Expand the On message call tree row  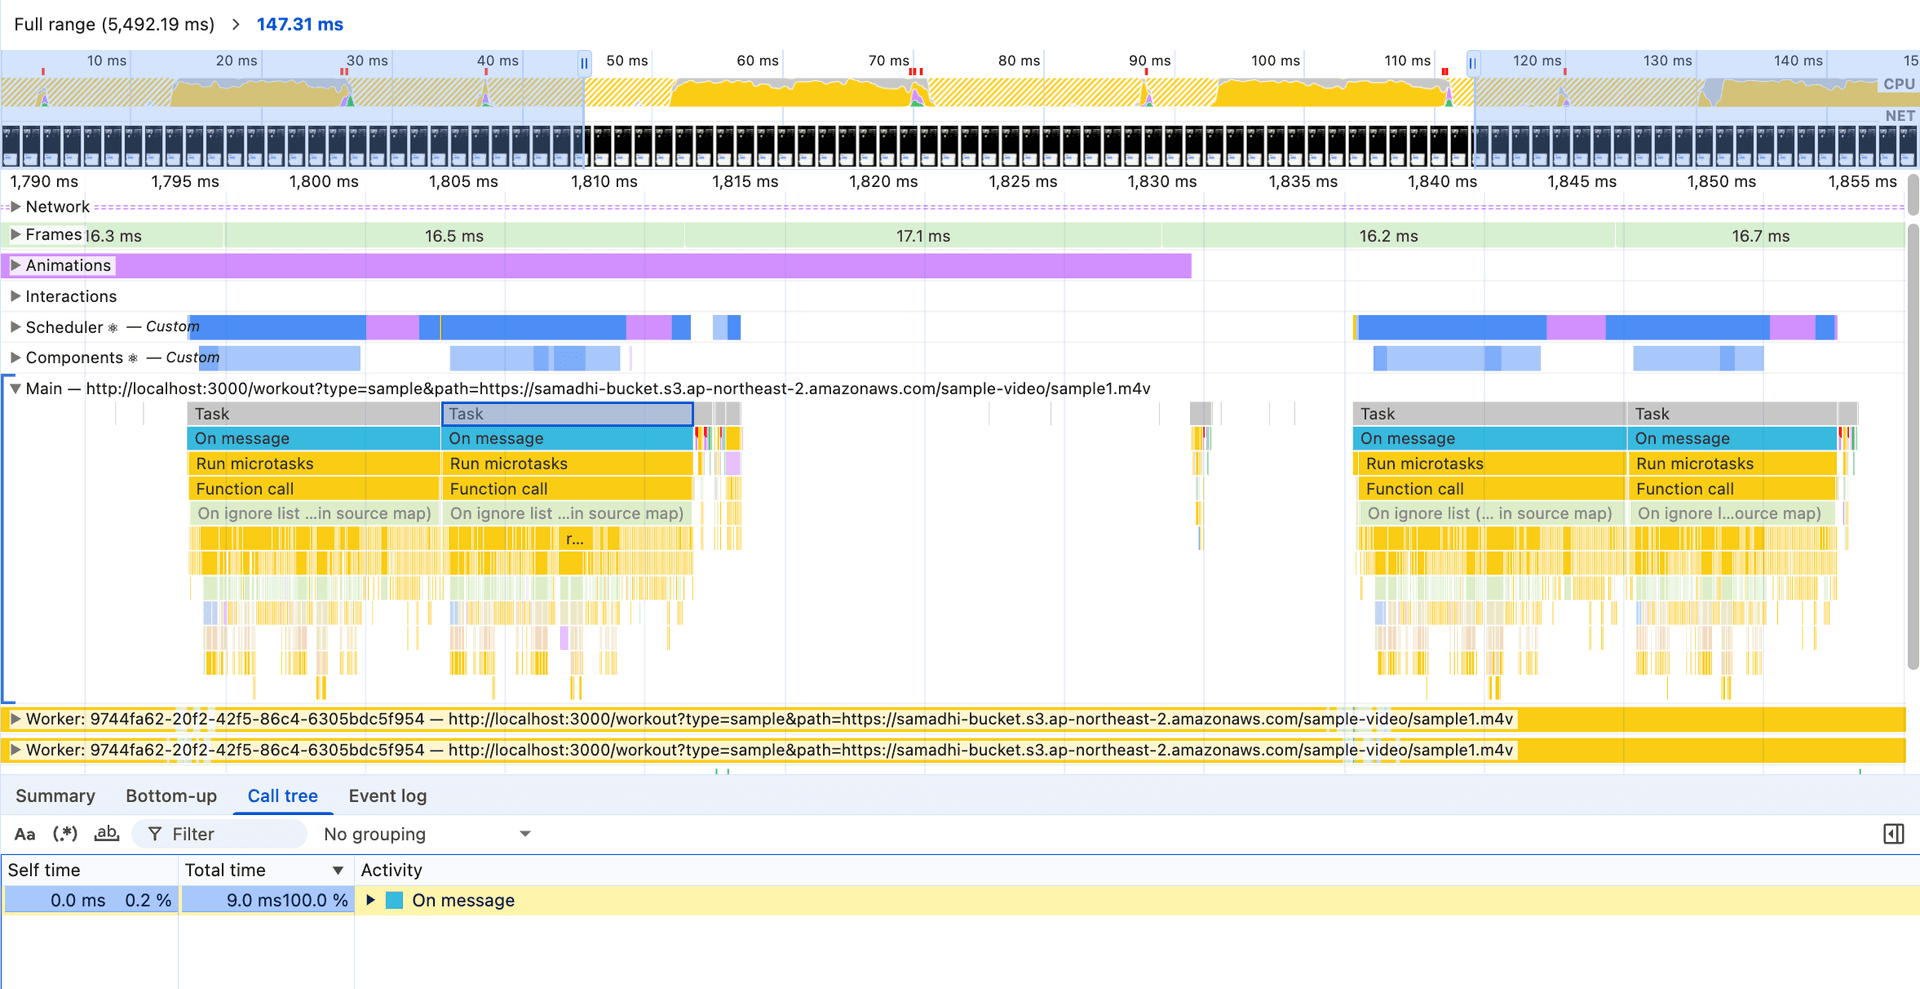pos(371,900)
